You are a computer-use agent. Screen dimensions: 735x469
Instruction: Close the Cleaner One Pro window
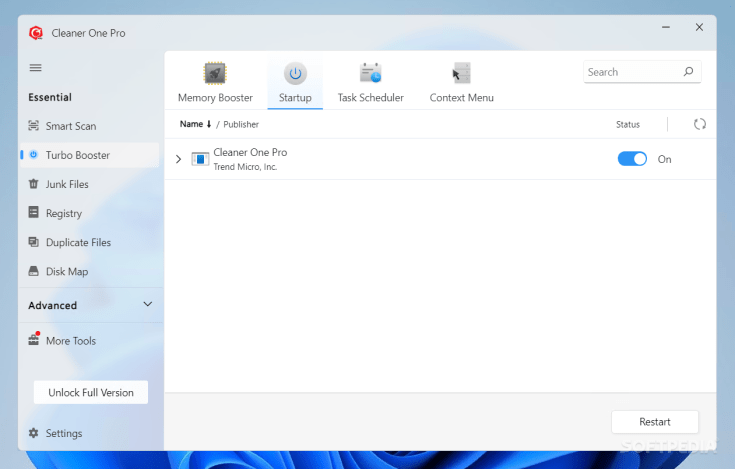pyautogui.click(x=699, y=27)
